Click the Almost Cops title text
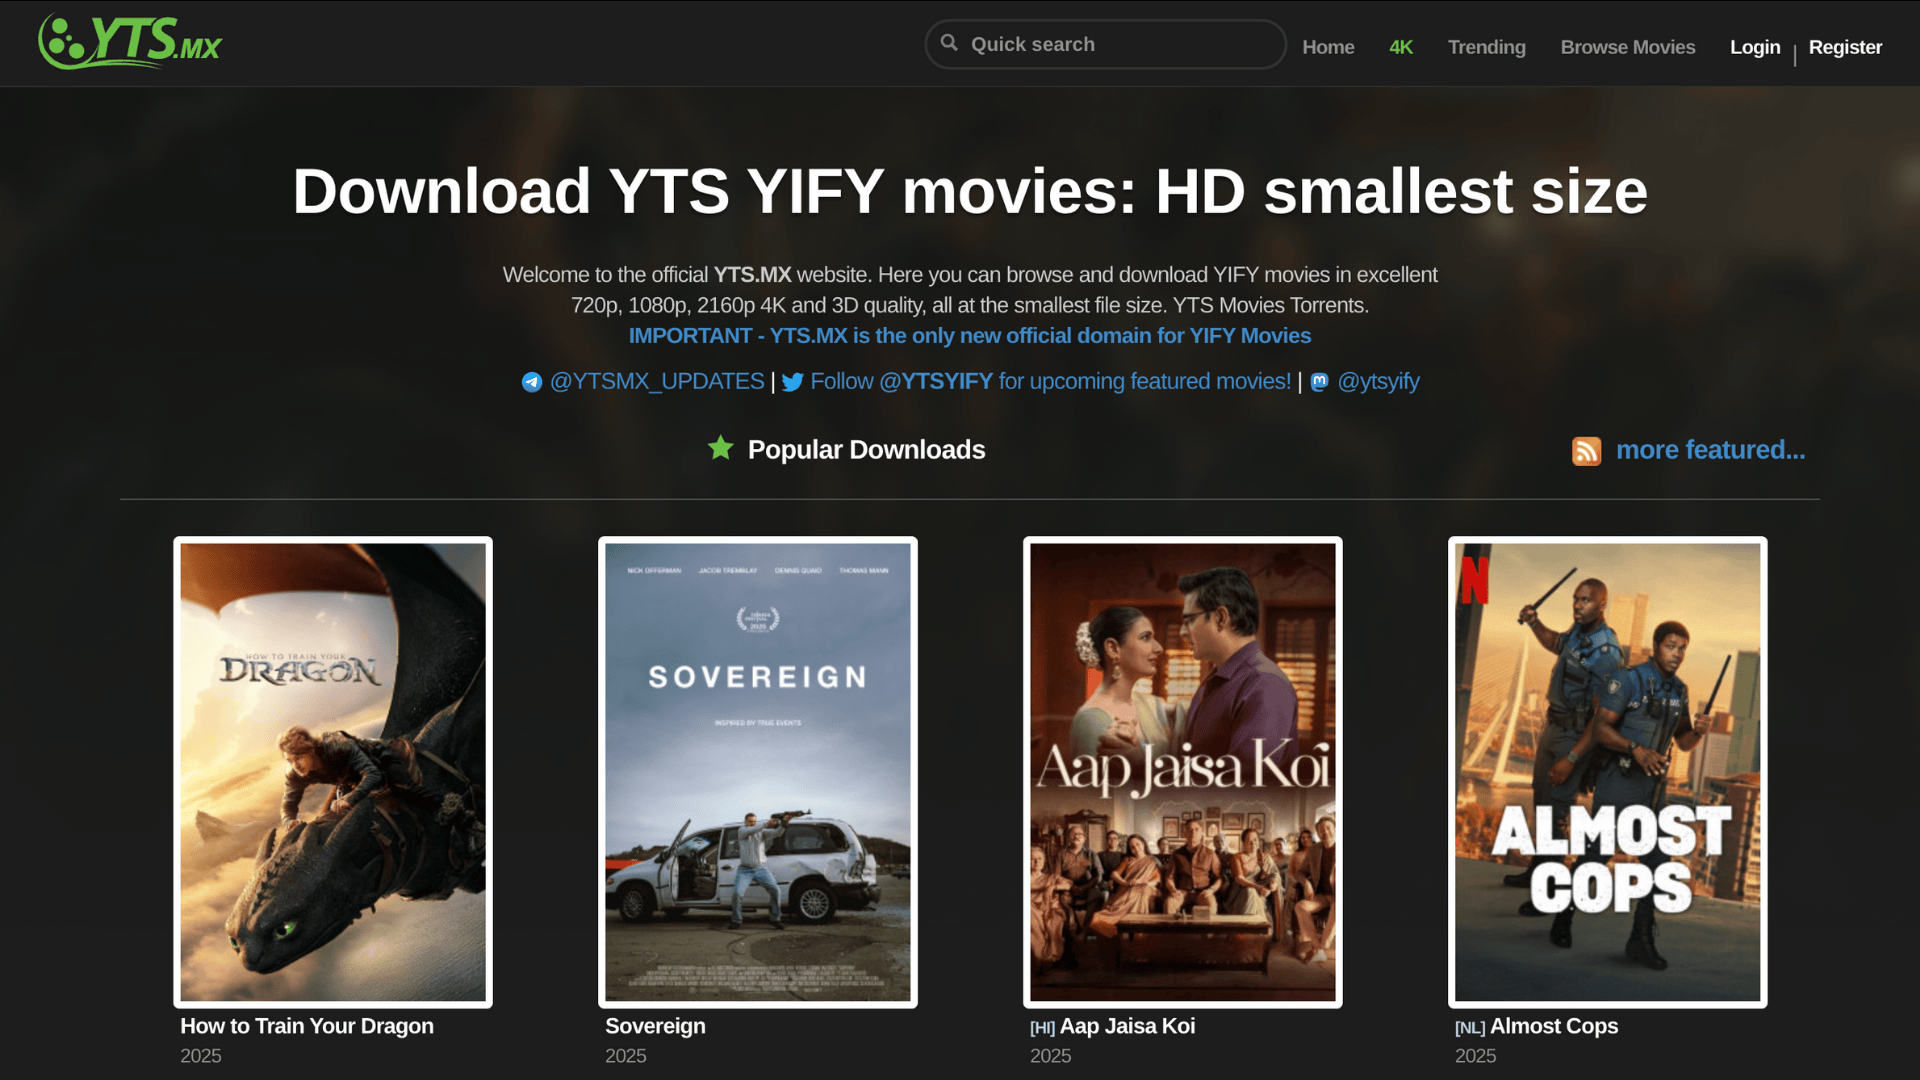Viewport: 1920px width, 1080px height. pyautogui.click(x=1553, y=1026)
